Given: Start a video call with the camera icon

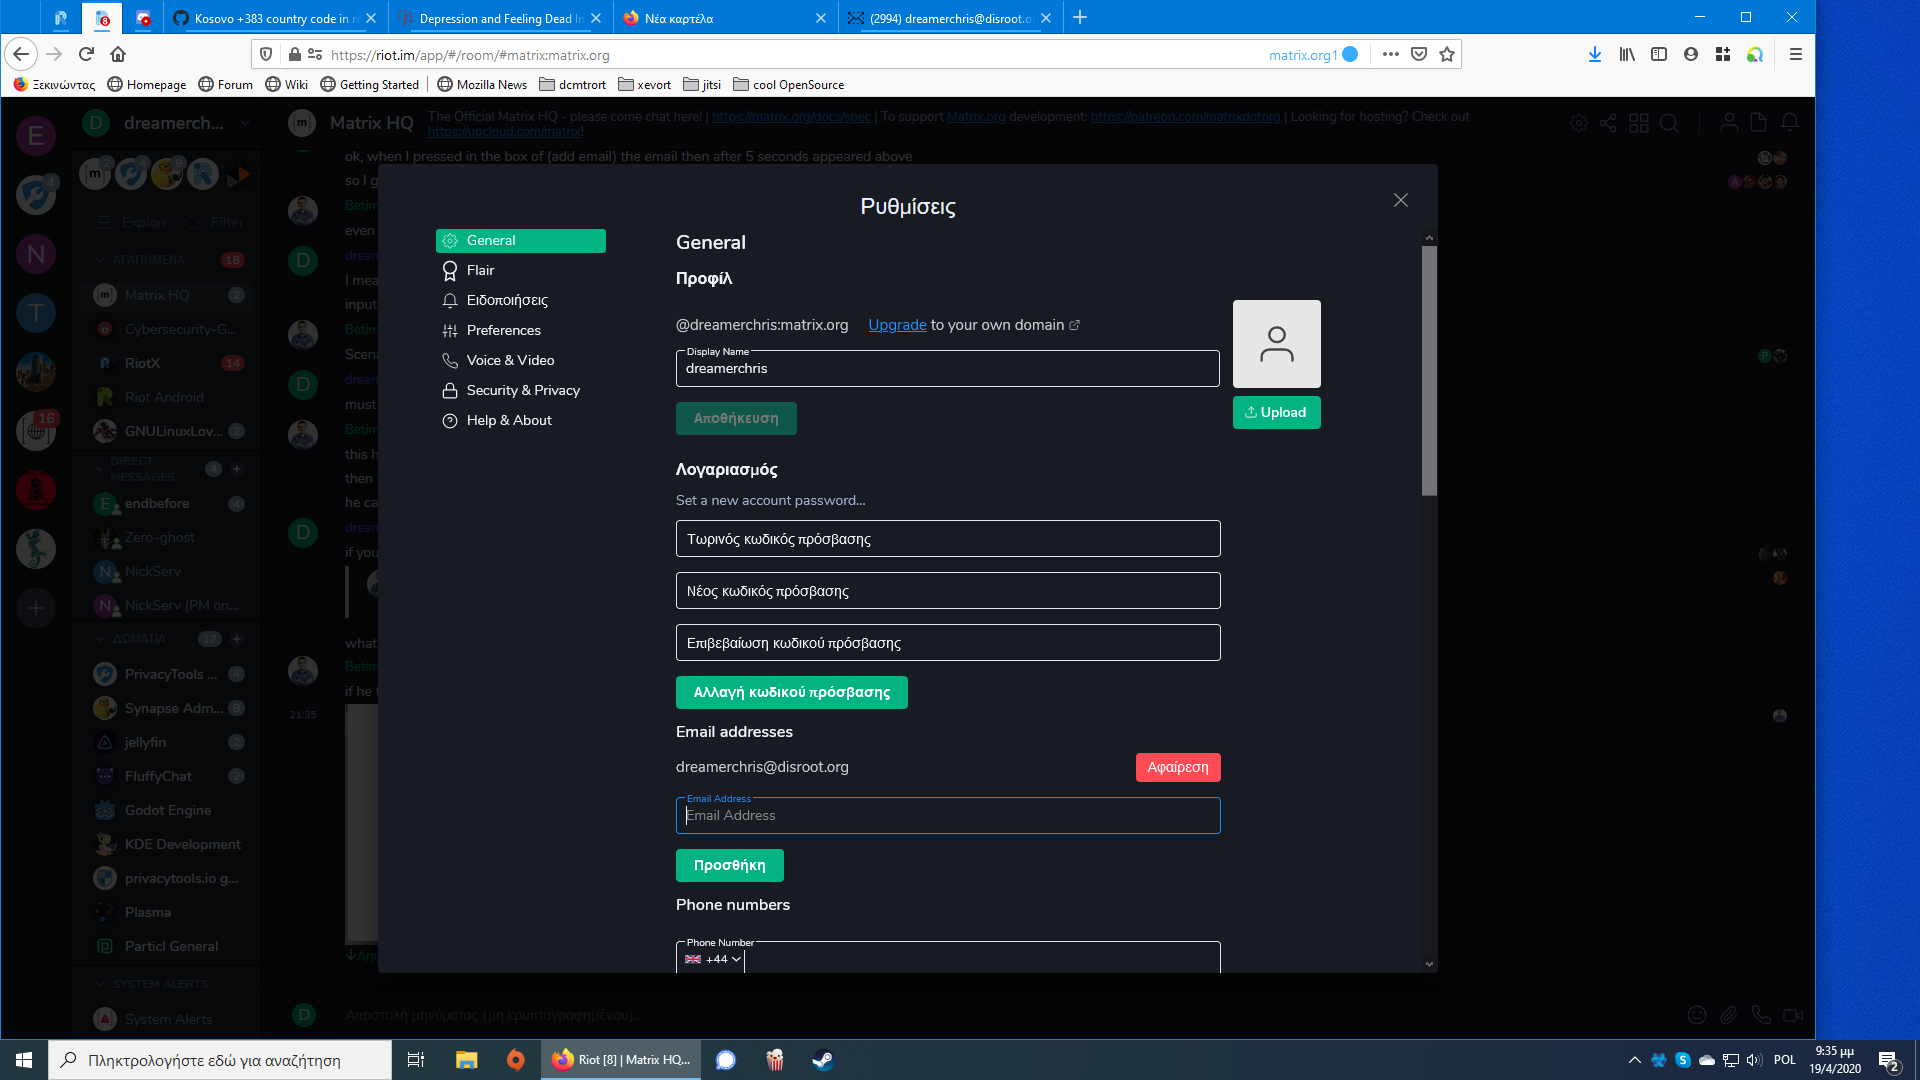Looking at the screenshot, I should click(1792, 1014).
